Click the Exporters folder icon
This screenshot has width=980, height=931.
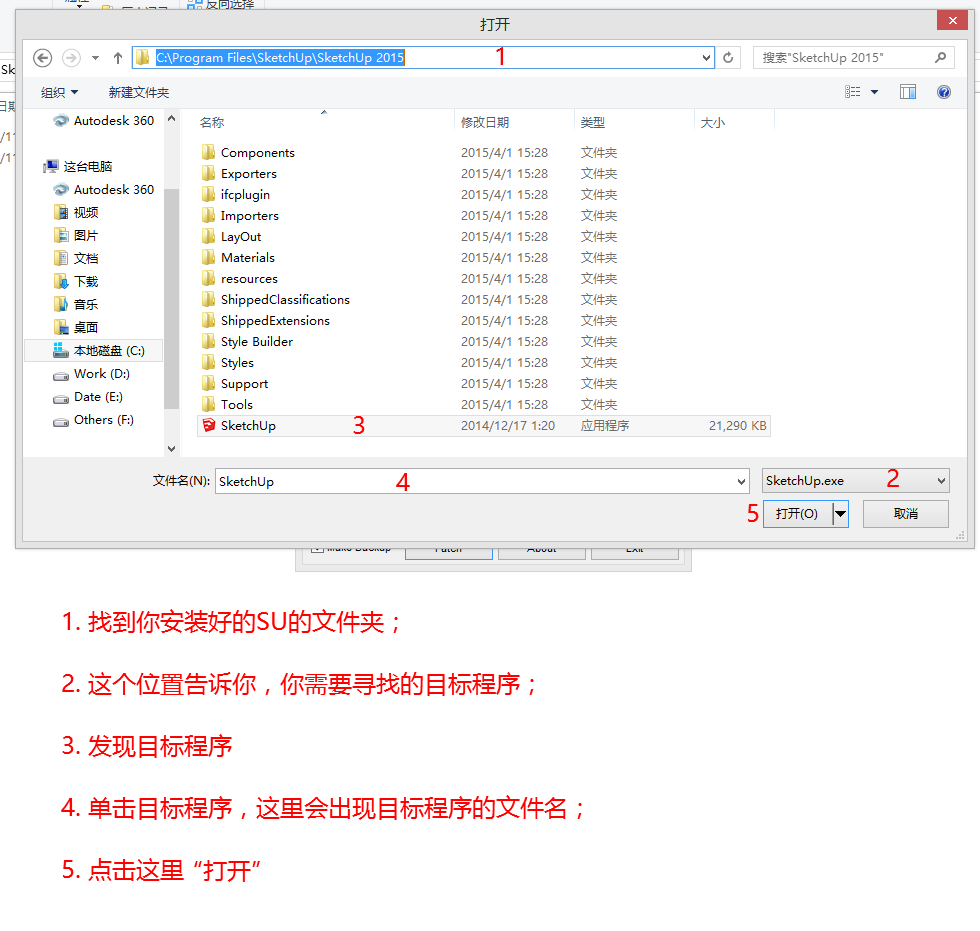point(209,174)
